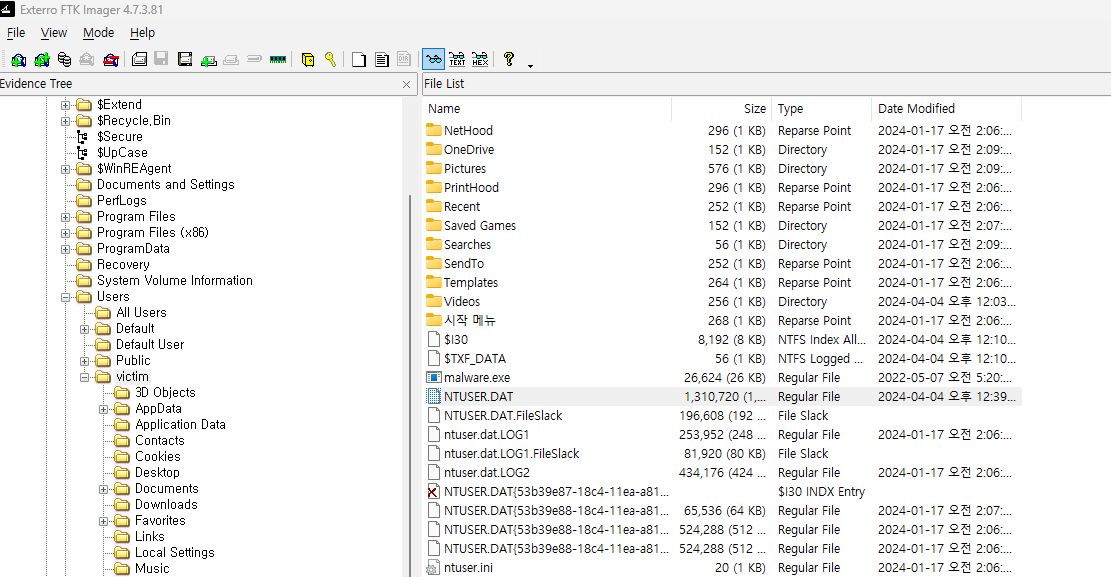1111x577 pixels.
Task: Click grayed Create Custom Content Image icon
Action: (231, 60)
